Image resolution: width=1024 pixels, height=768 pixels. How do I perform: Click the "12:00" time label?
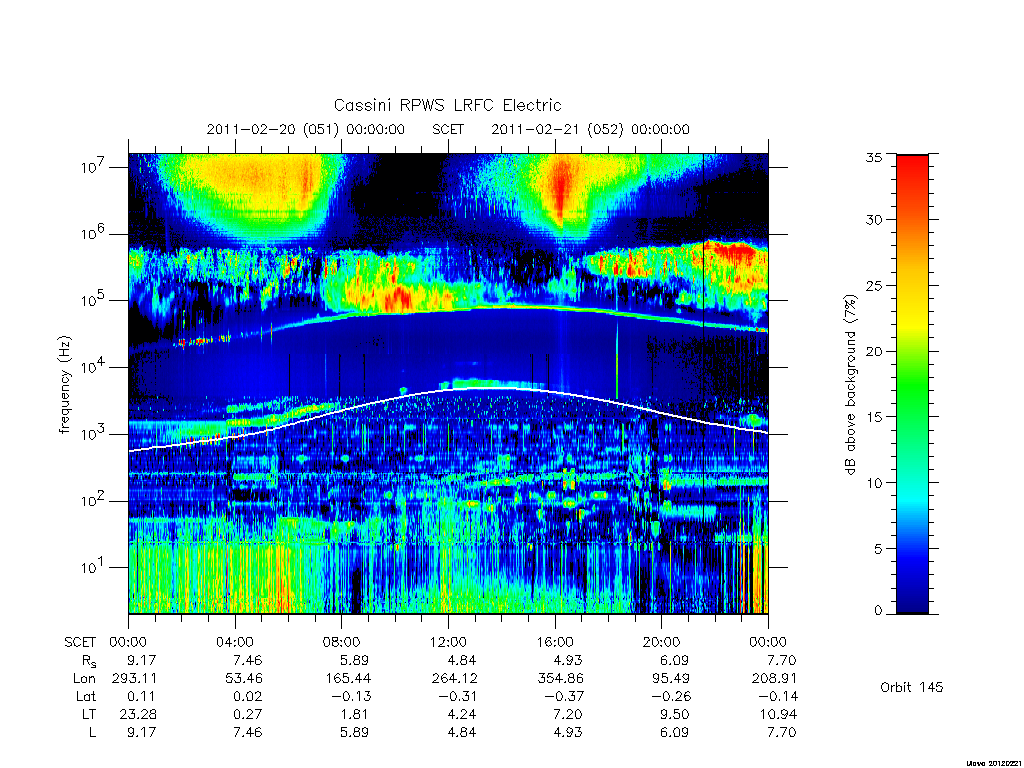[x=448, y=642]
